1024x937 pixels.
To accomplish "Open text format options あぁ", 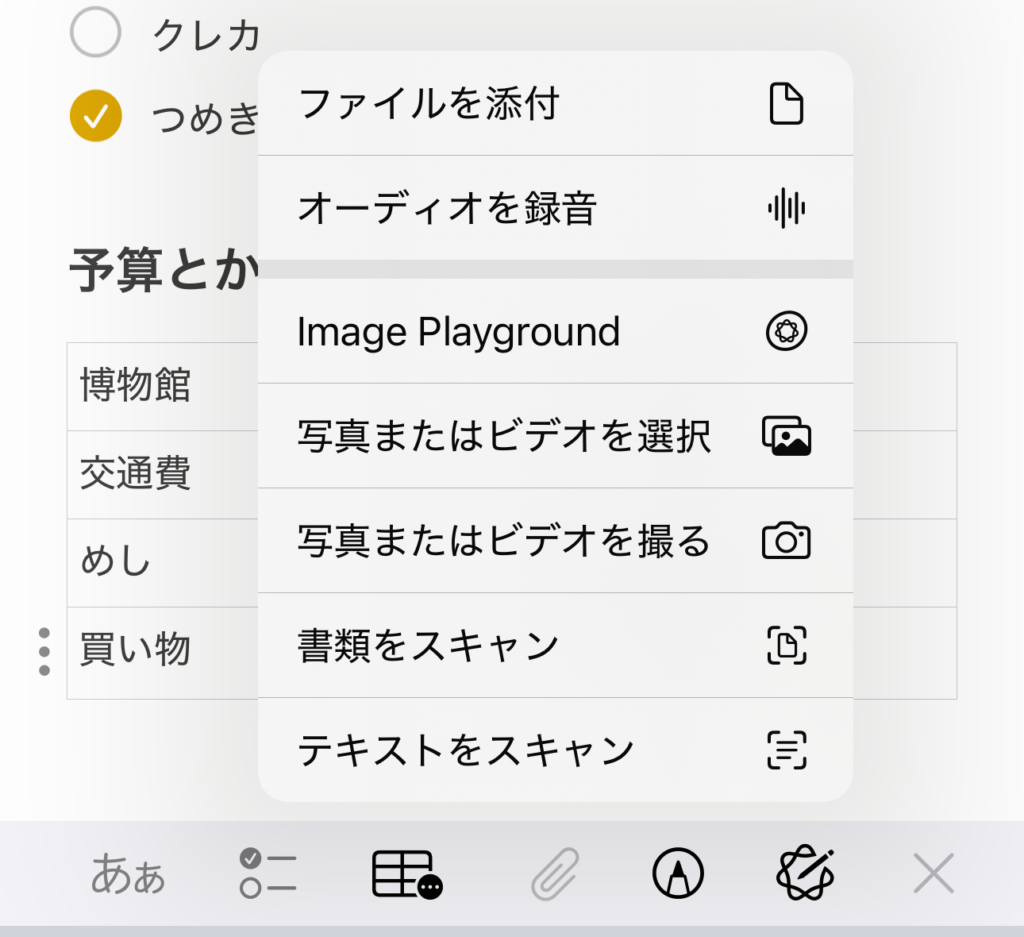I will coord(128,875).
